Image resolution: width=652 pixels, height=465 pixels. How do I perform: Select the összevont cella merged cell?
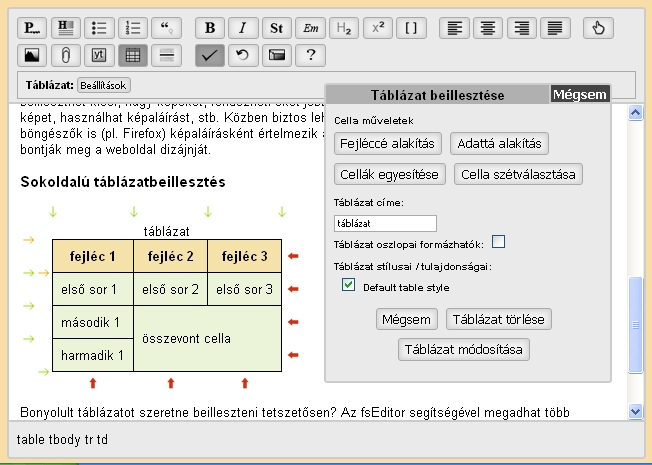(207, 339)
